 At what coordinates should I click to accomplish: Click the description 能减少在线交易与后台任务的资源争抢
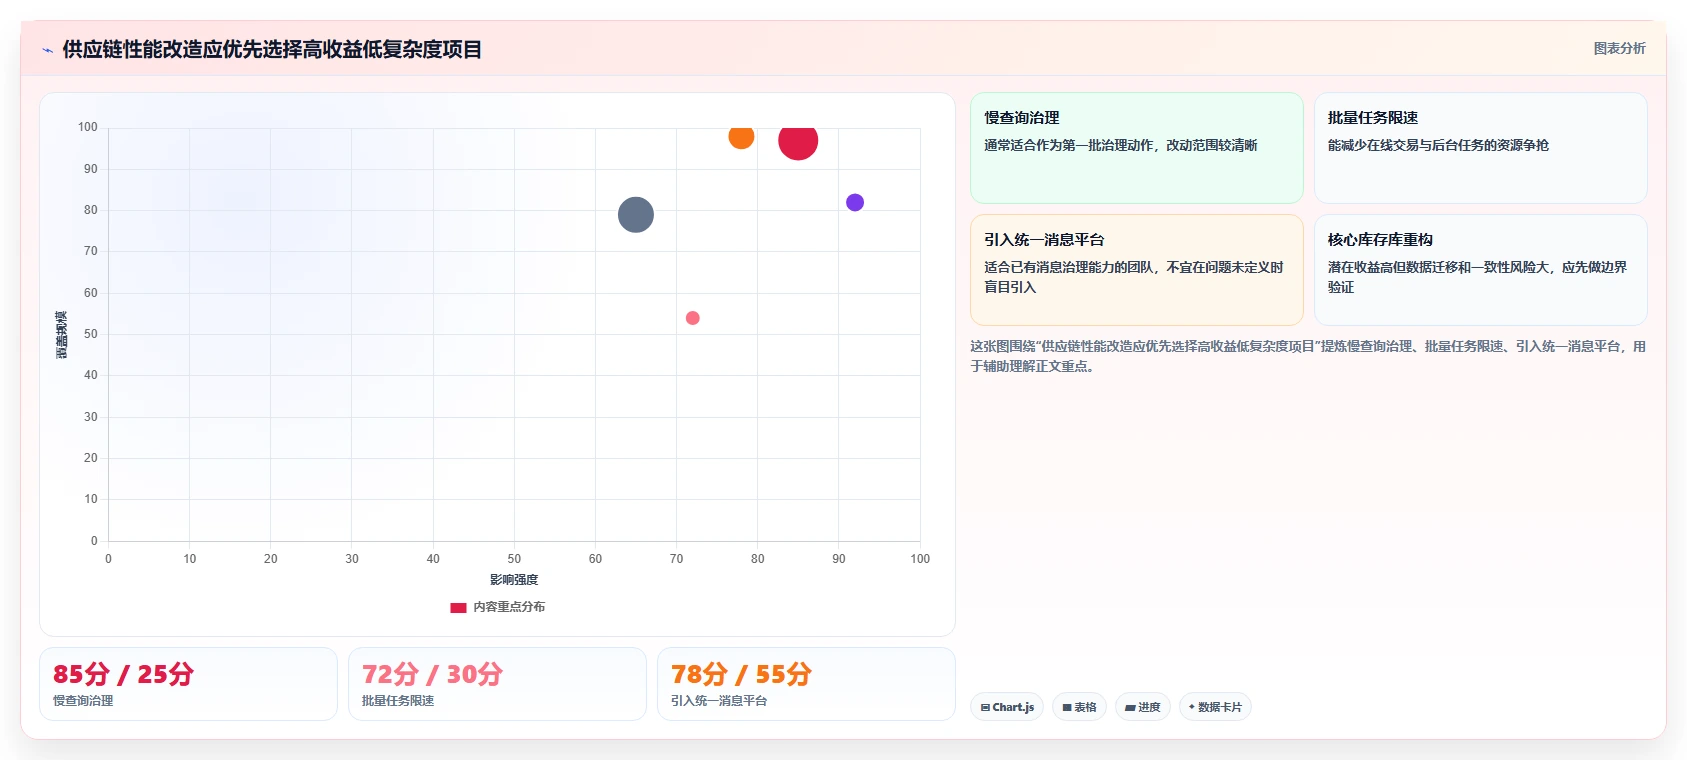pos(1438,145)
